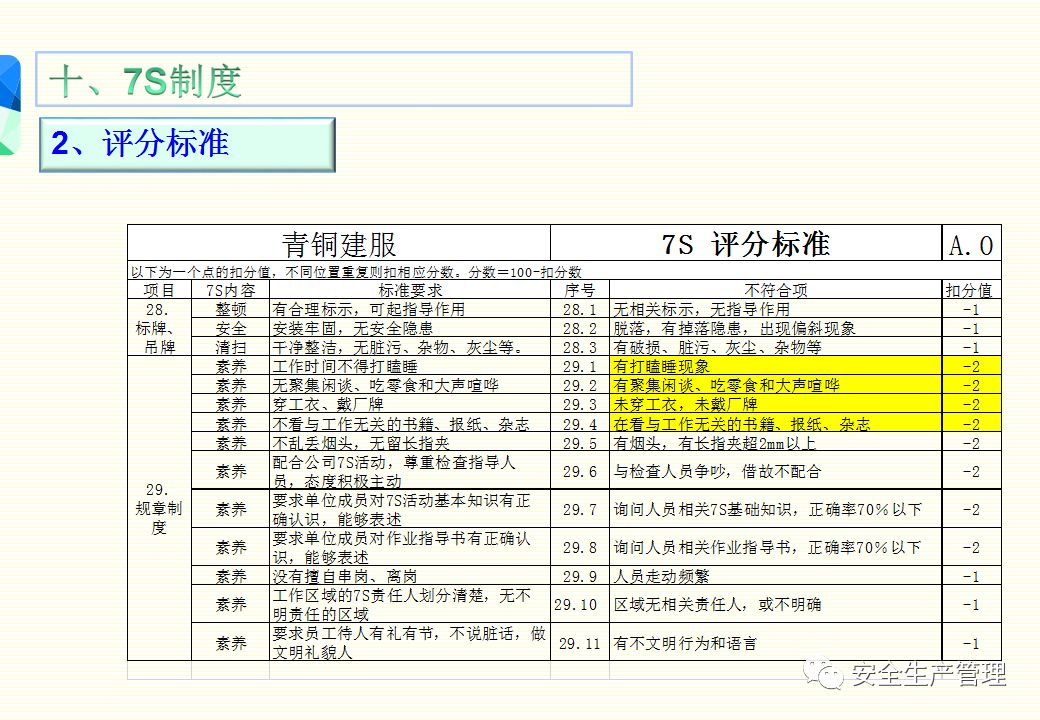Click the '29. 规章制度' item cell
Screen dimensions: 1040x720
(159, 509)
